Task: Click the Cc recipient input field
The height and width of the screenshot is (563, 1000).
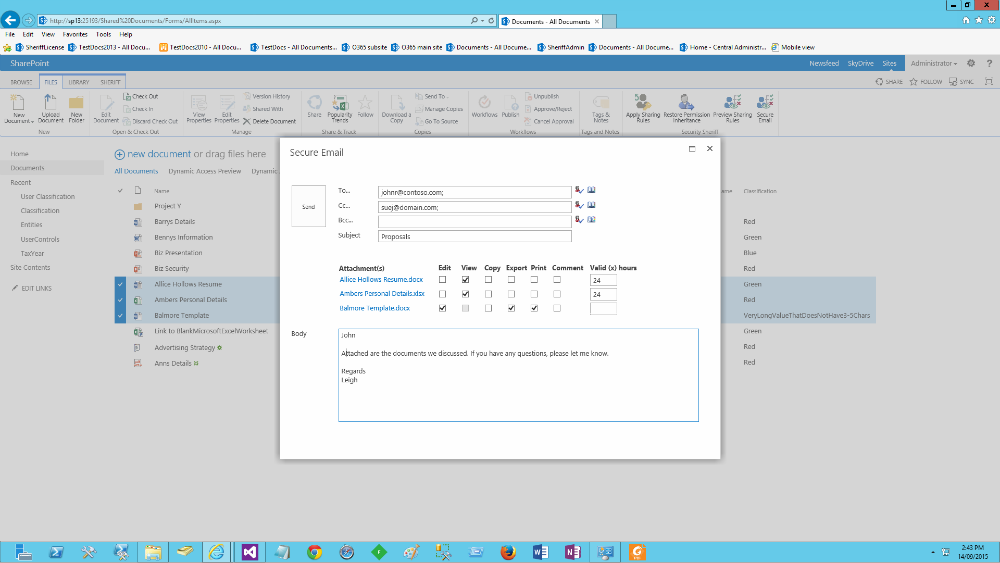Action: click(x=474, y=207)
